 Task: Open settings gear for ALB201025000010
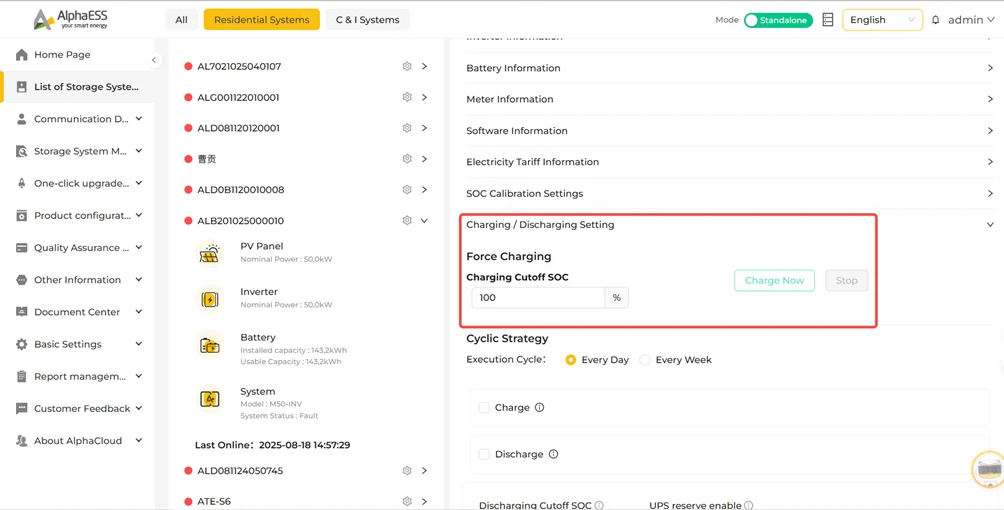(407, 220)
